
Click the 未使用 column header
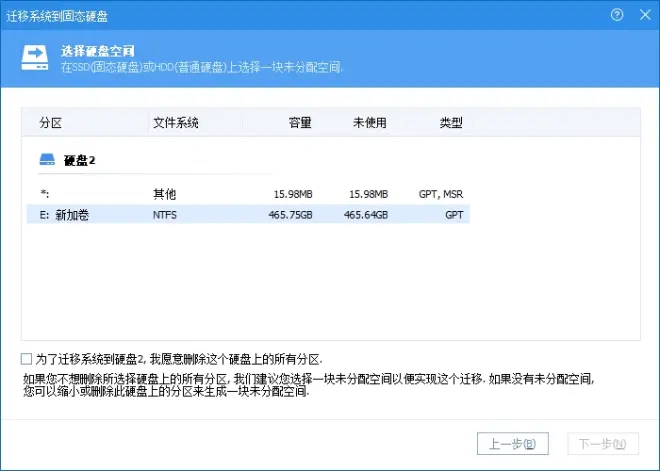coord(370,123)
